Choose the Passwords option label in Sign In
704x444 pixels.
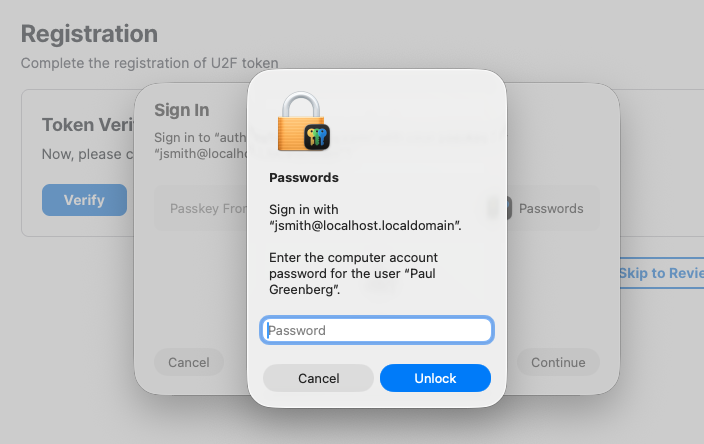551,209
